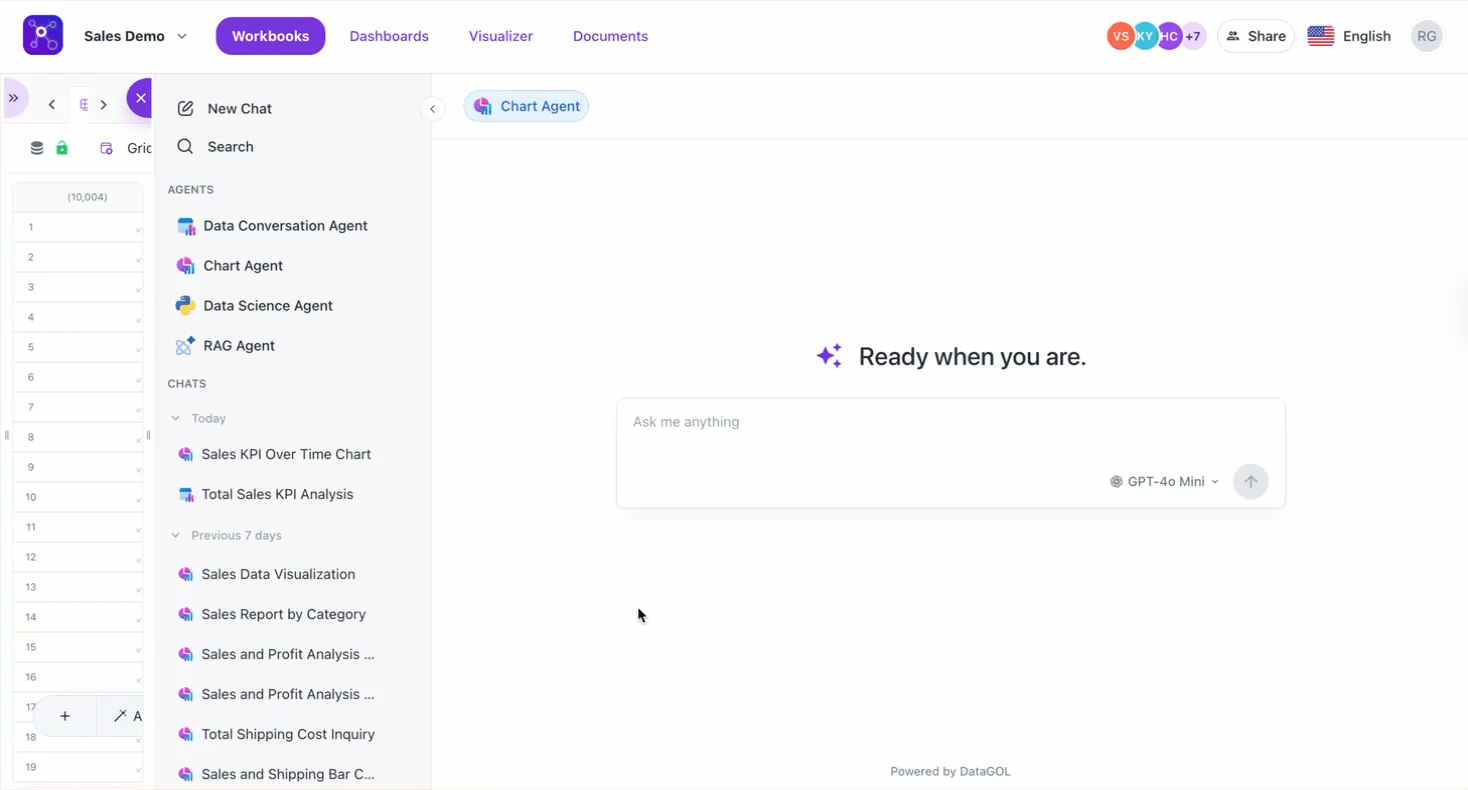Click the Share button

[1256, 36]
